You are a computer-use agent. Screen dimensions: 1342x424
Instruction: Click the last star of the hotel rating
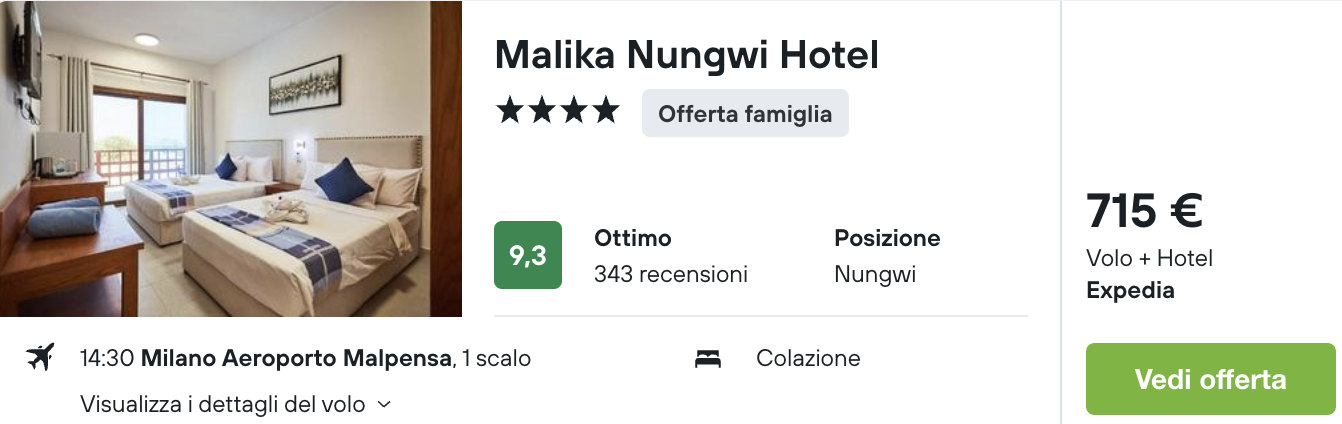(x=605, y=111)
